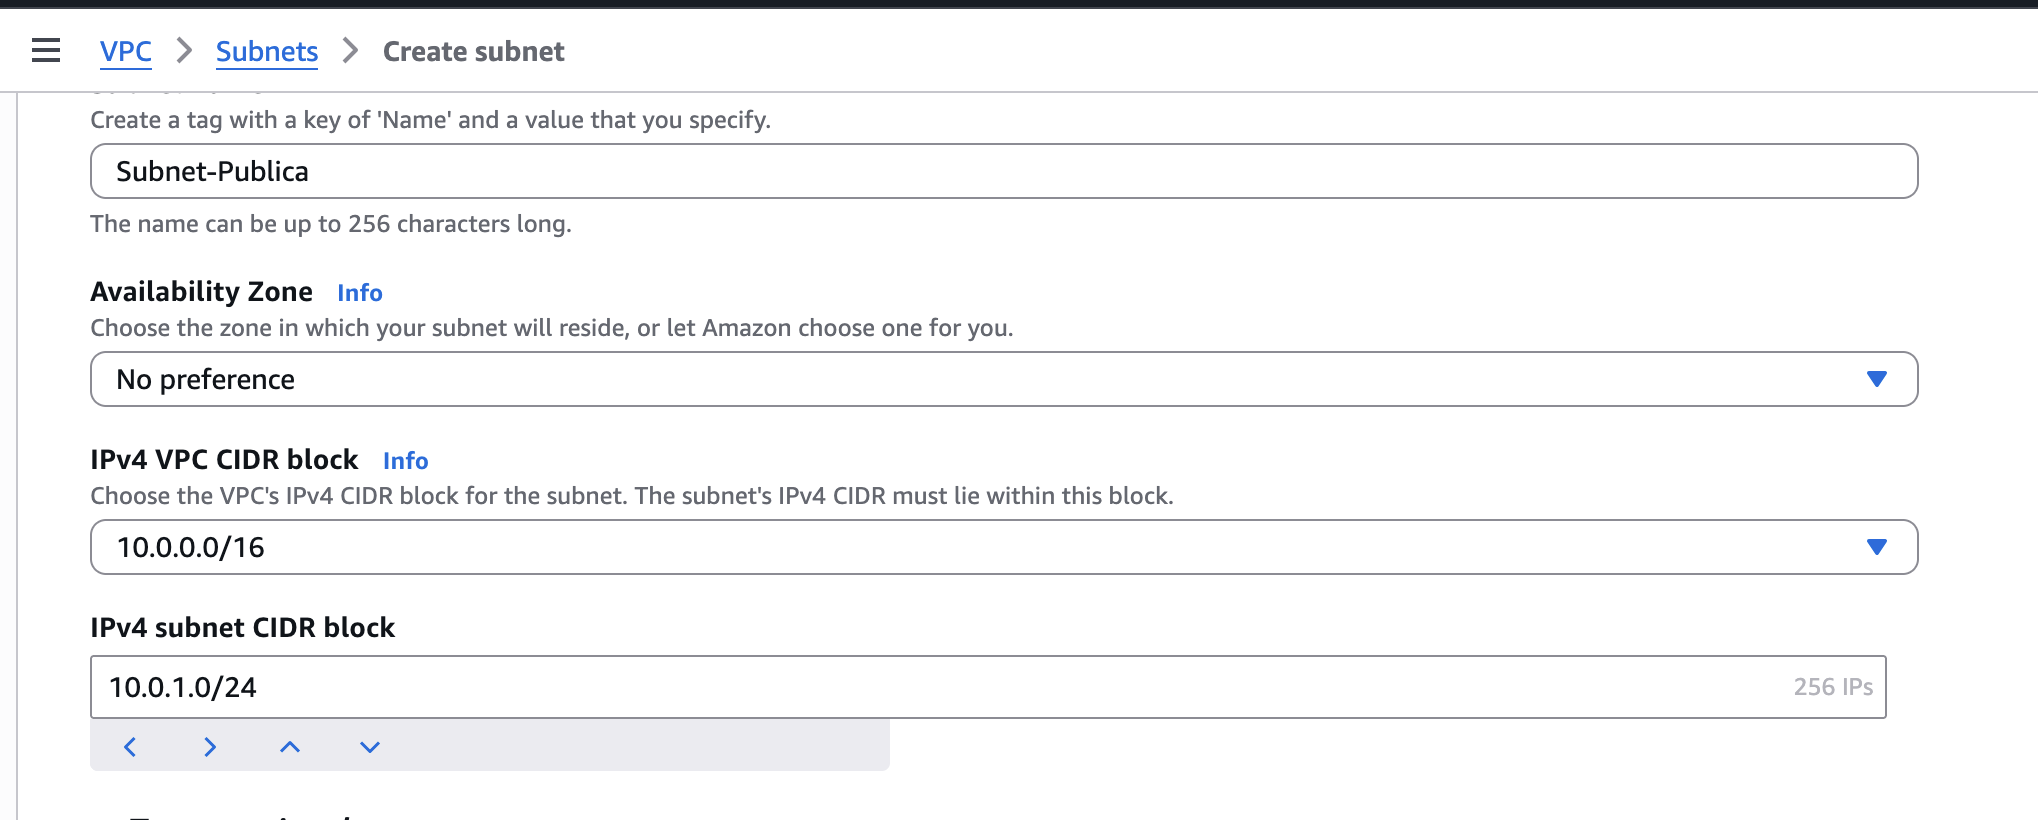This screenshot has height=820, width=2038.
Task: Click the 10.0.1.0/24 subnet CIDR input
Action: tap(900, 687)
